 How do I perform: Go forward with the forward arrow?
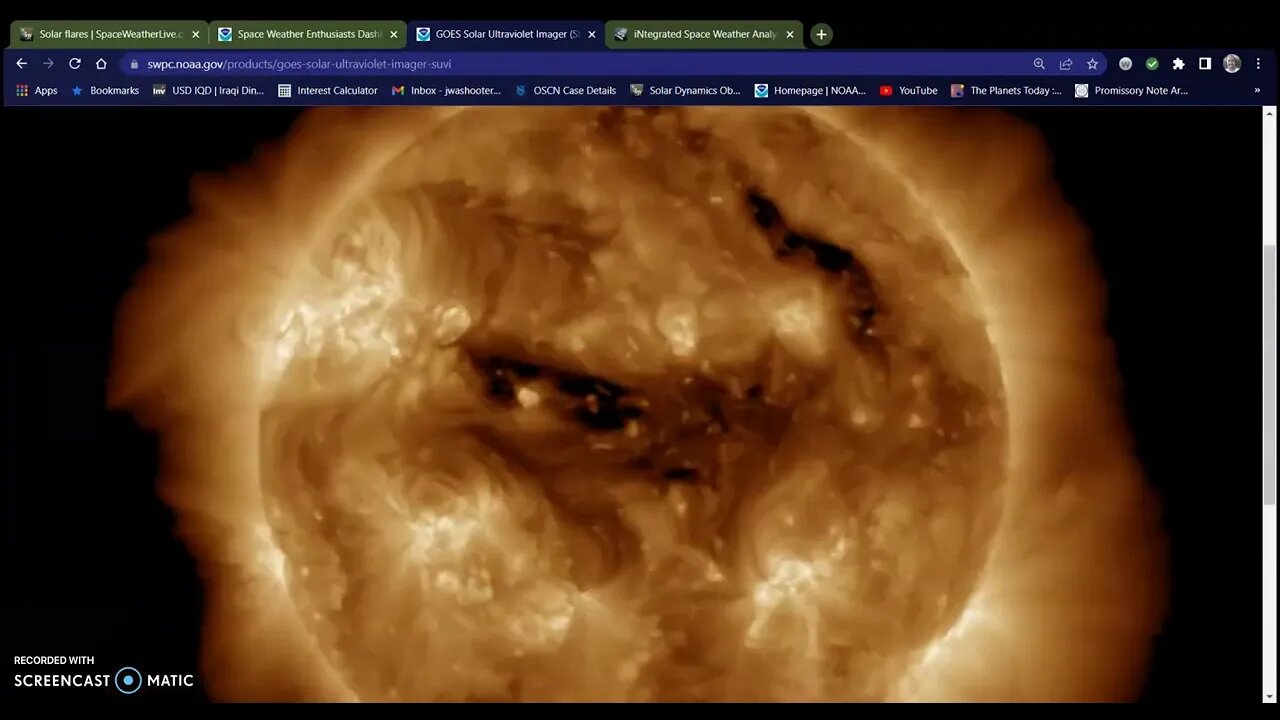coord(48,63)
